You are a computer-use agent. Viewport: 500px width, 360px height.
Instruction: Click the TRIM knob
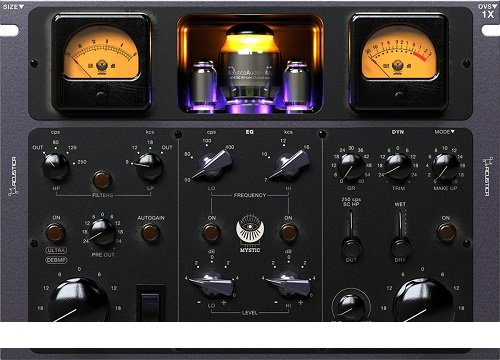398,166
